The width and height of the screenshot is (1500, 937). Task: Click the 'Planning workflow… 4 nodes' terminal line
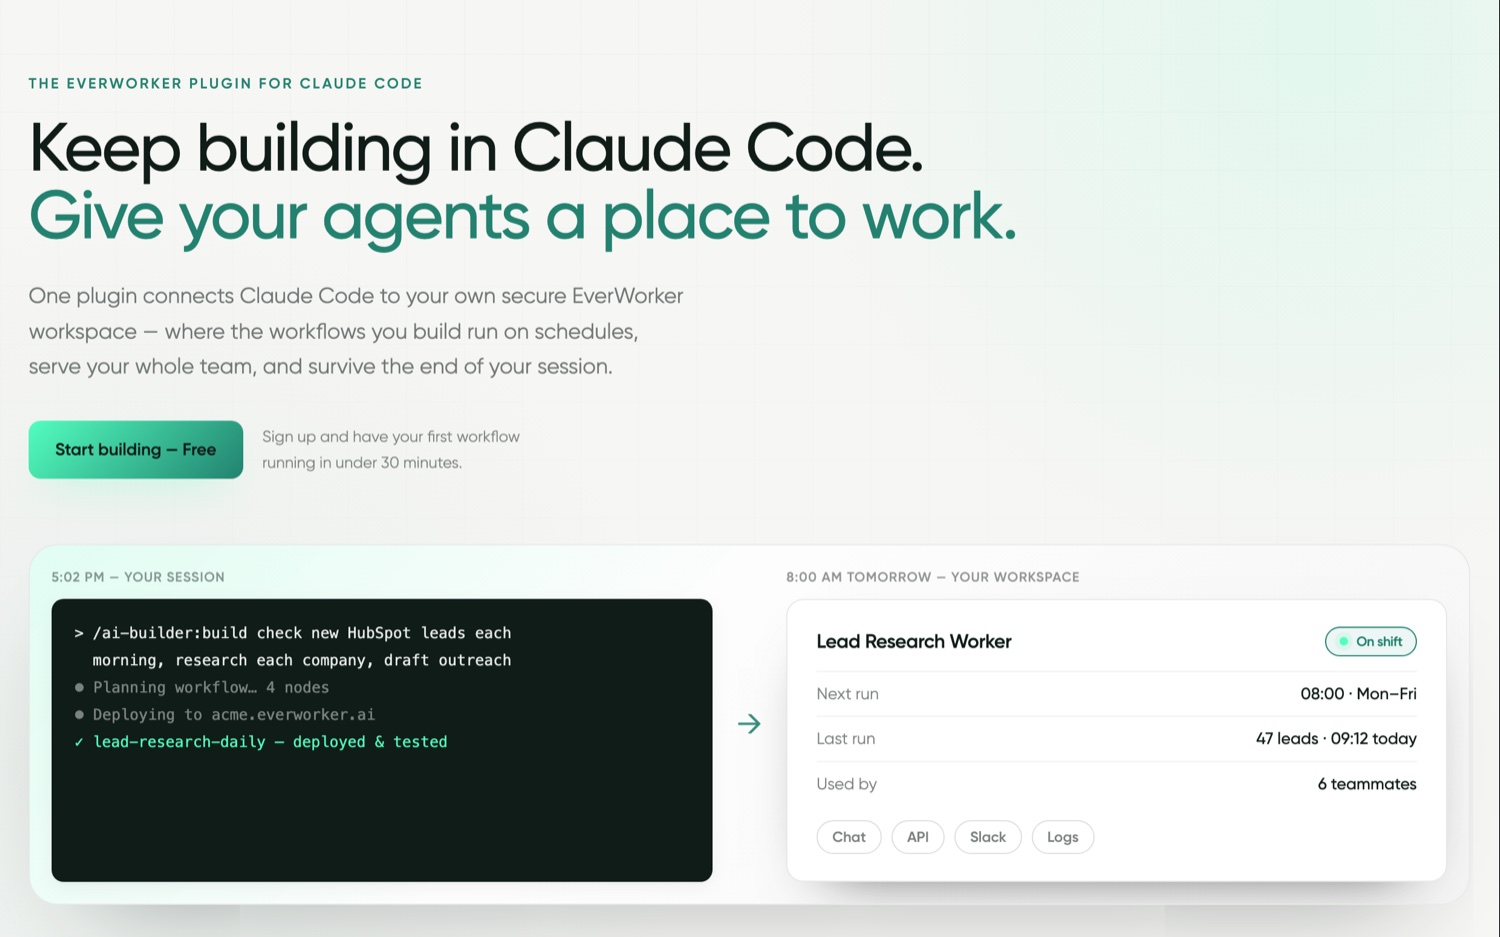point(202,688)
